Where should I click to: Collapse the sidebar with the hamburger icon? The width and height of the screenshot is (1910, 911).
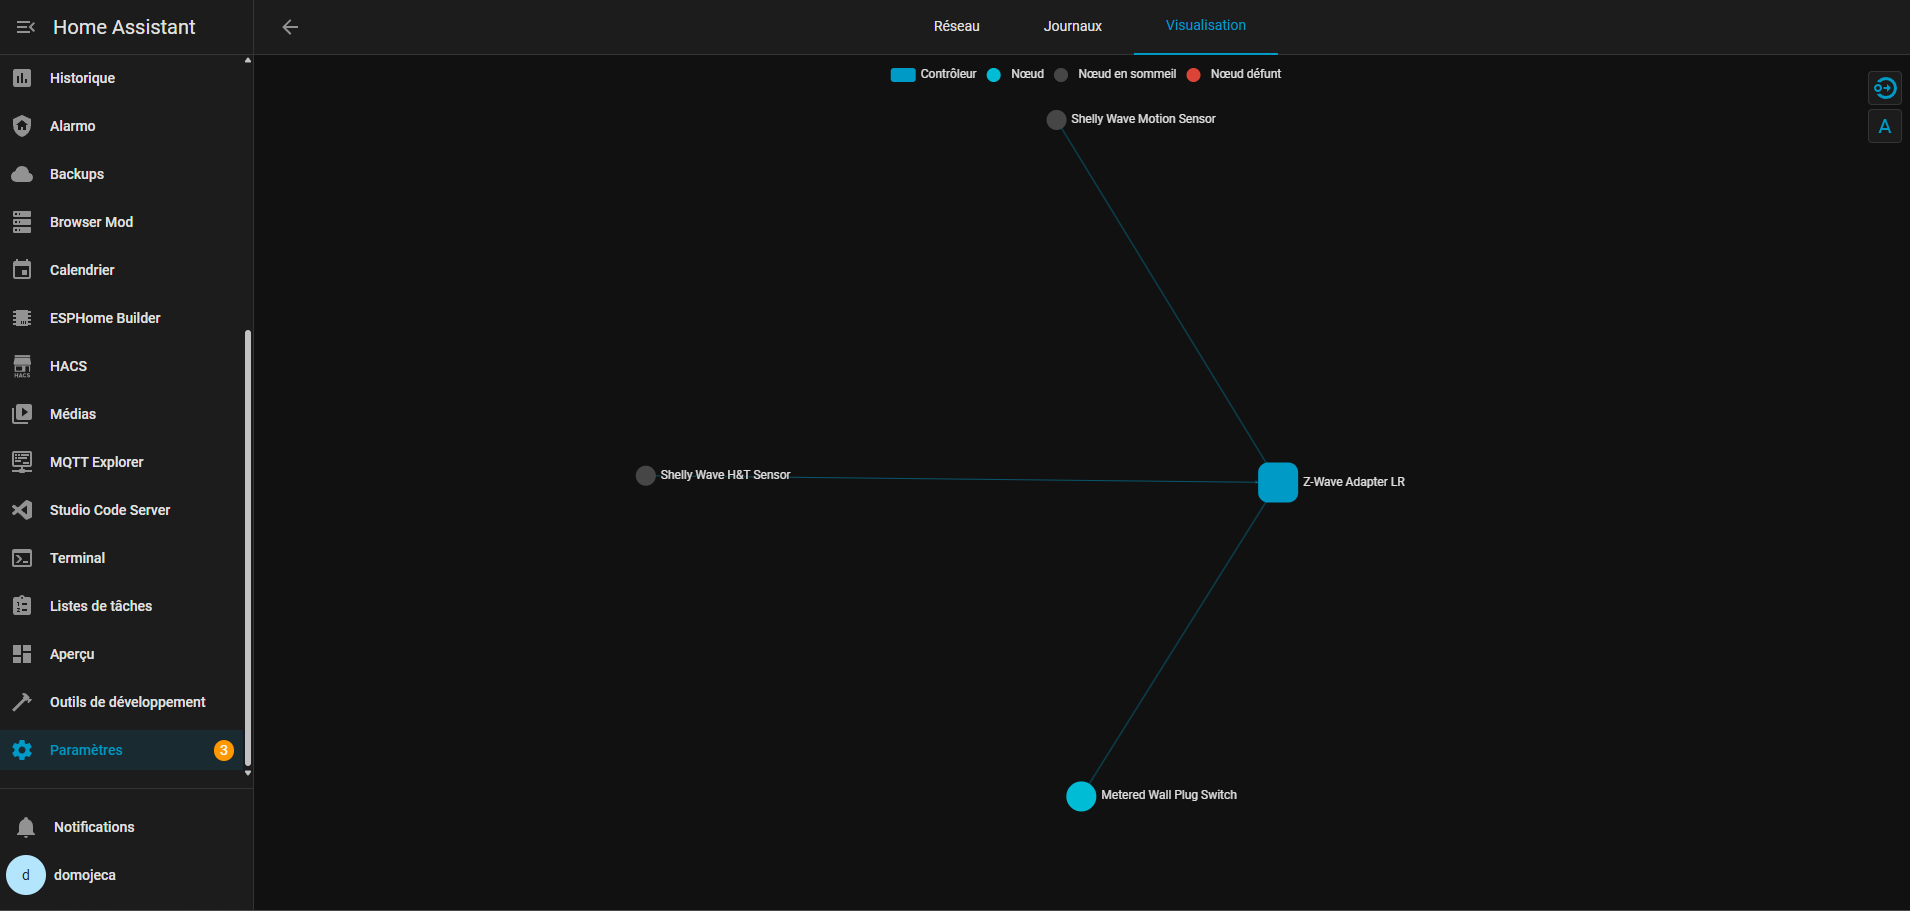click(26, 27)
